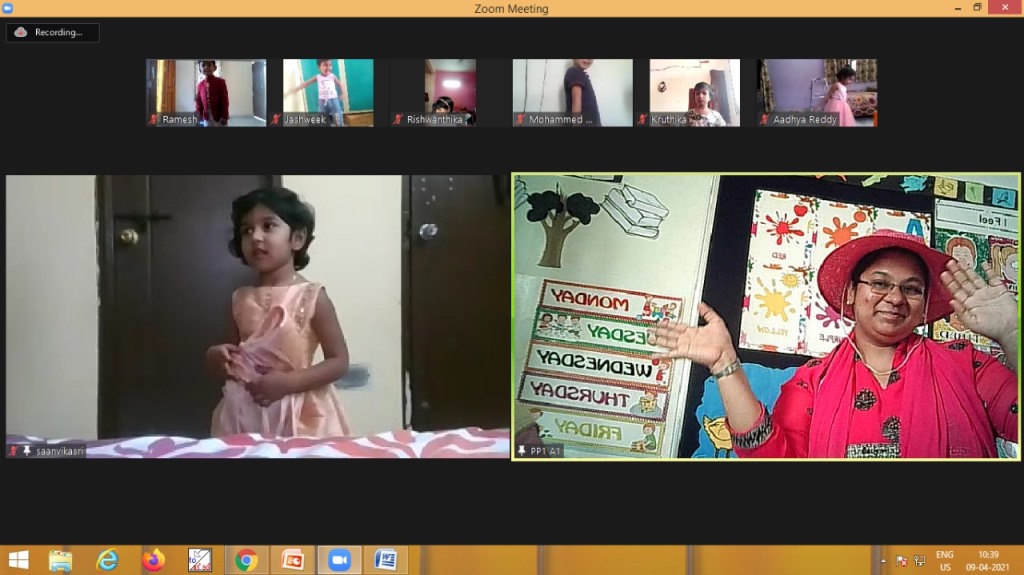1024x575 pixels.
Task: Click the saanvikasri participant video
Action: click(x=258, y=316)
